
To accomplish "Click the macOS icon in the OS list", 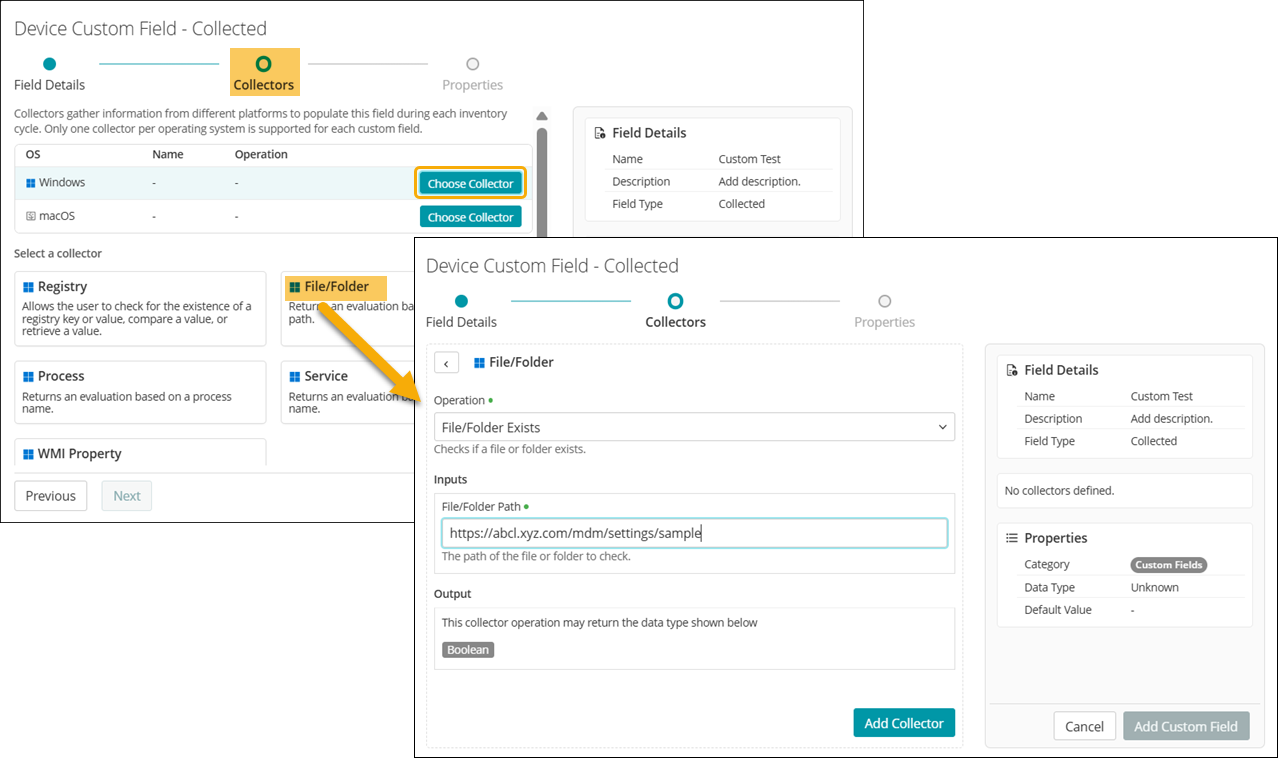I will tap(31, 216).
